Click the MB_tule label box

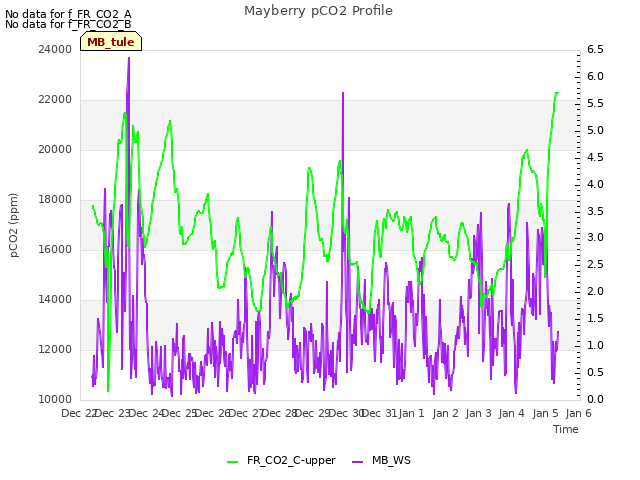(111, 42)
